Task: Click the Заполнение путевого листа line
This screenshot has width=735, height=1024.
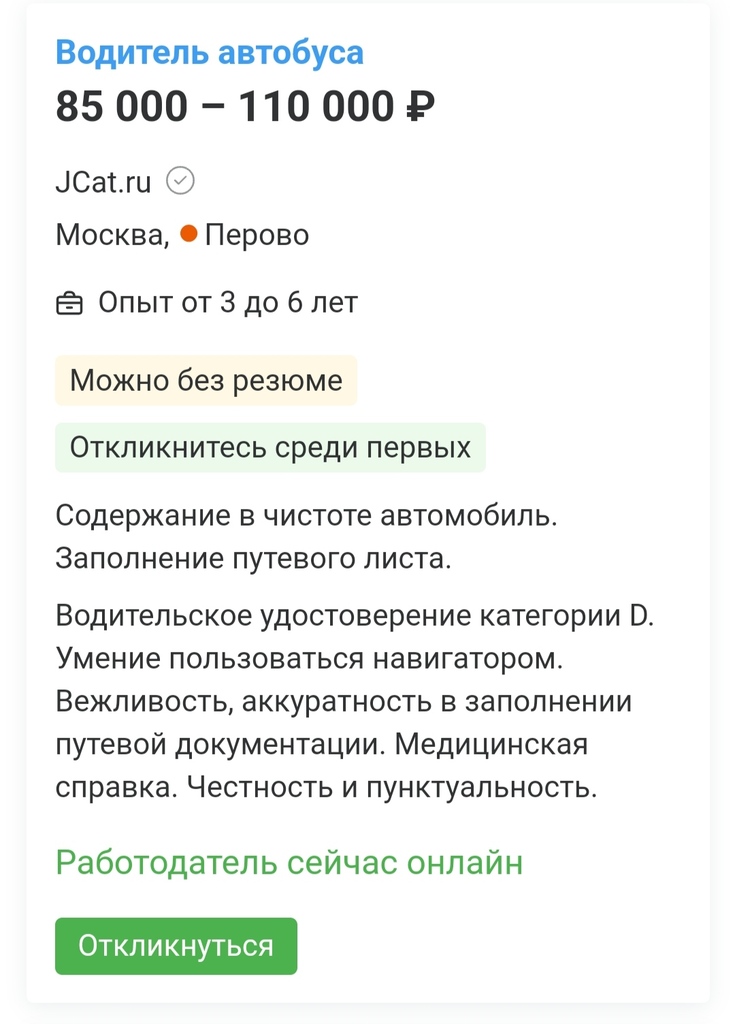Action: tap(253, 559)
